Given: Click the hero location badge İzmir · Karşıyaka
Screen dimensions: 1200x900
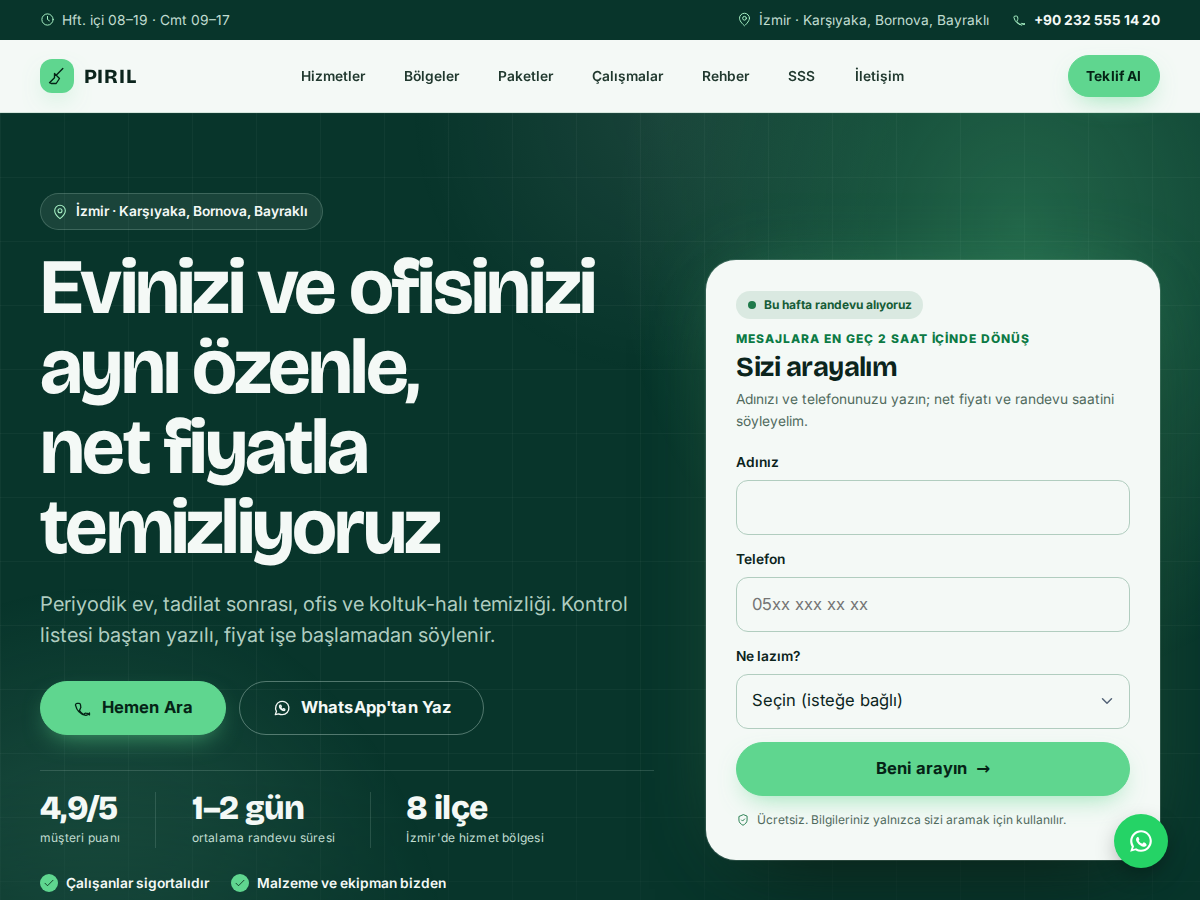Looking at the screenshot, I should 181,212.
